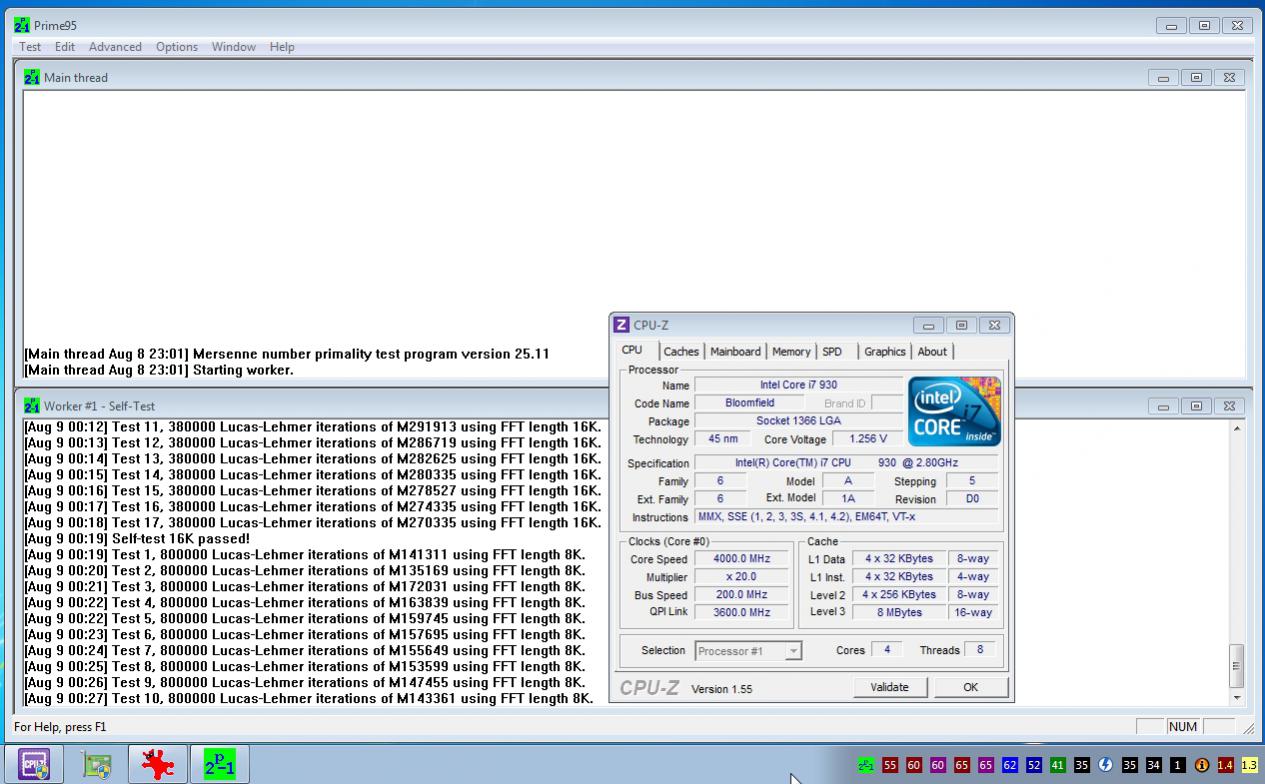Image resolution: width=1265 pixels, height=784 pixels.
Task: Click the purple 60 tray icon
Action: 938,765
